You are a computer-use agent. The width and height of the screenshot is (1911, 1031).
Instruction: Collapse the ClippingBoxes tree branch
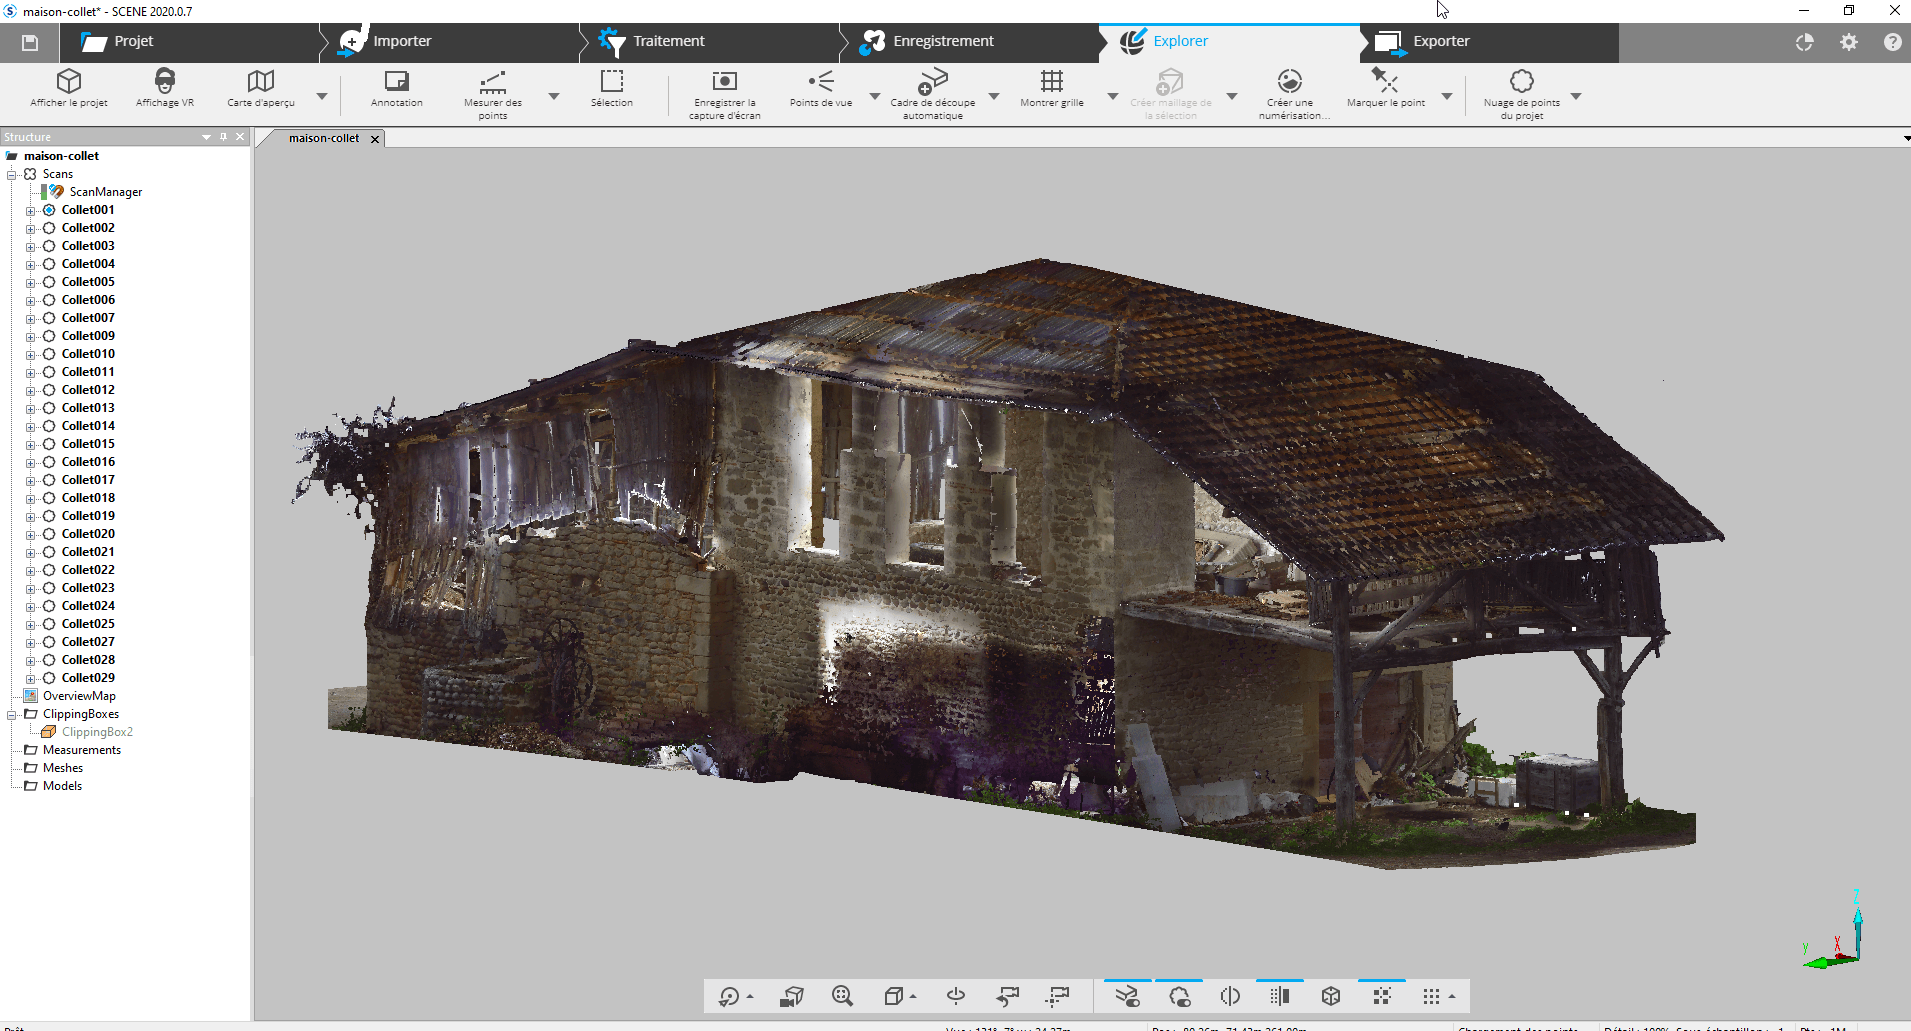click(11, 714)
